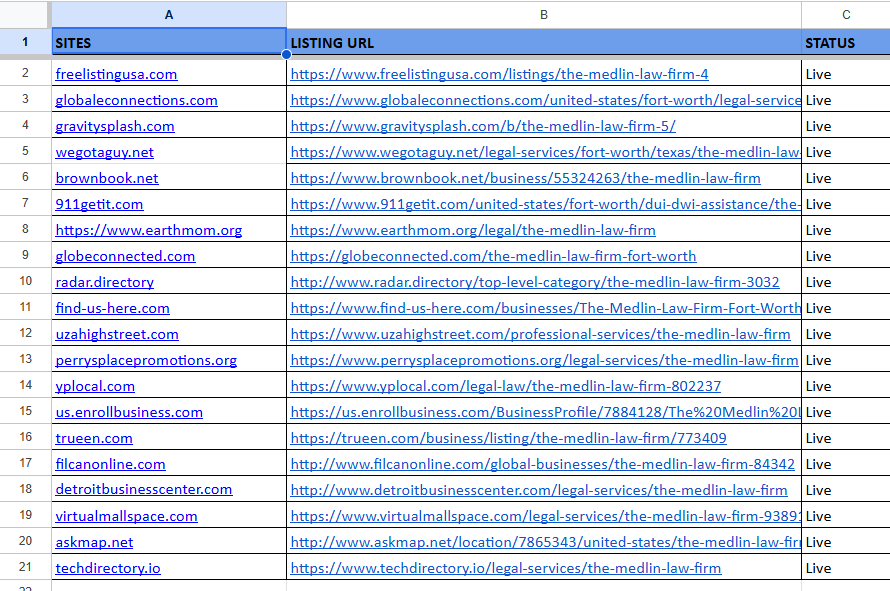The image size is (890, 591).
Task: Open wegotaguy.net listing URL
Action: 545,153
